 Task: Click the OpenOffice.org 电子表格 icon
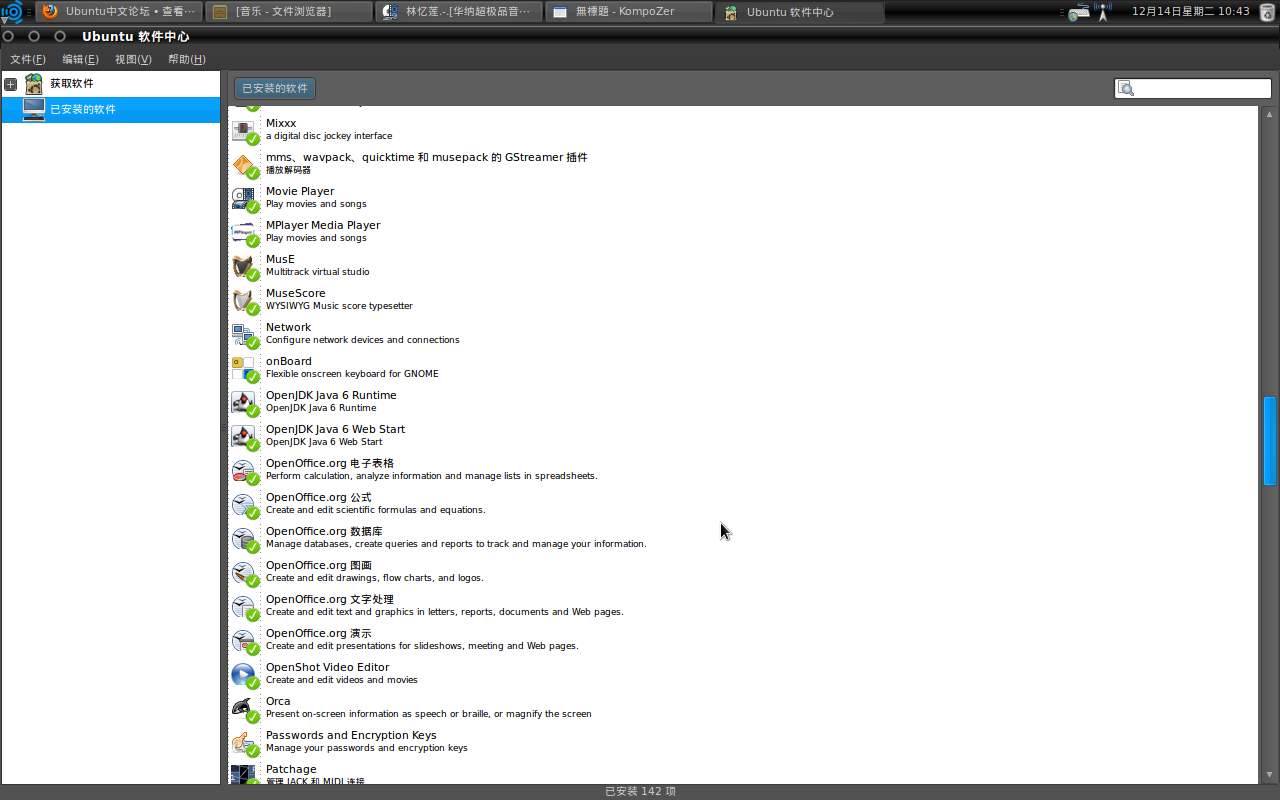244,470
